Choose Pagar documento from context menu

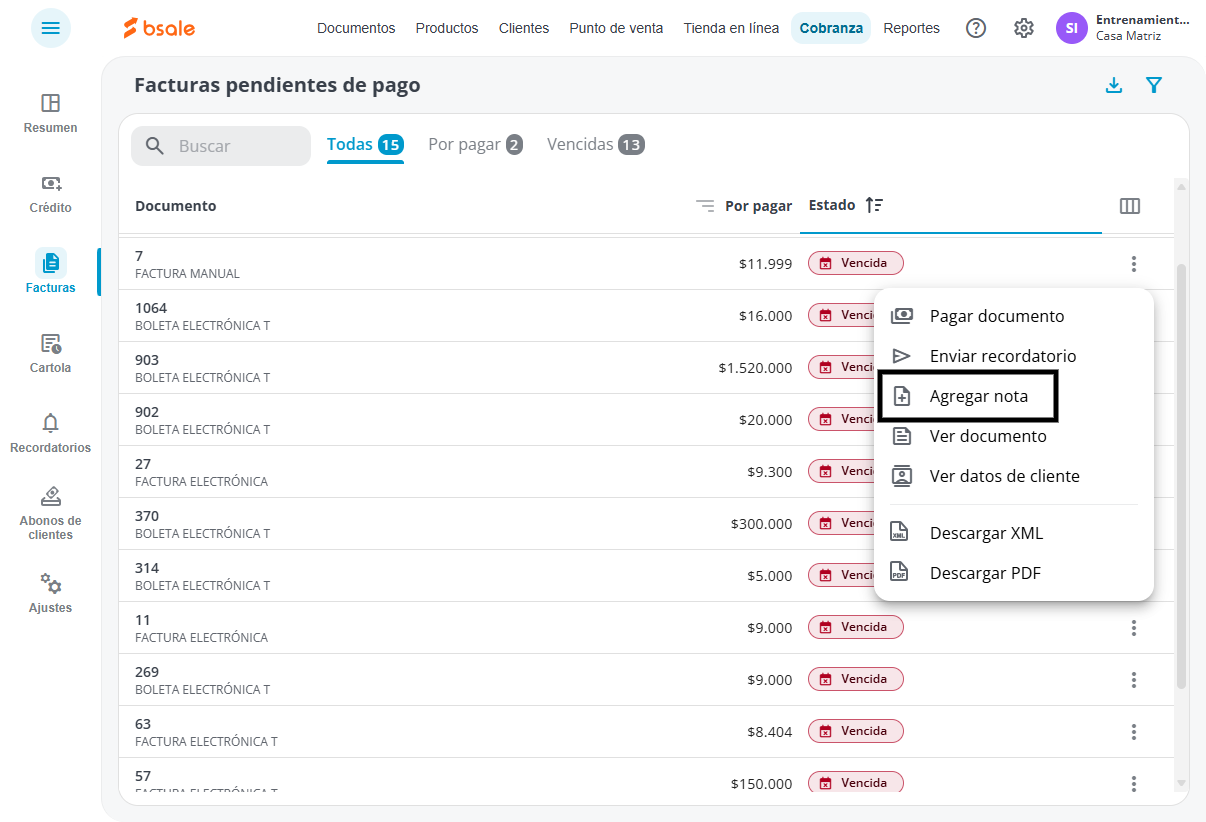[1014, 316]
